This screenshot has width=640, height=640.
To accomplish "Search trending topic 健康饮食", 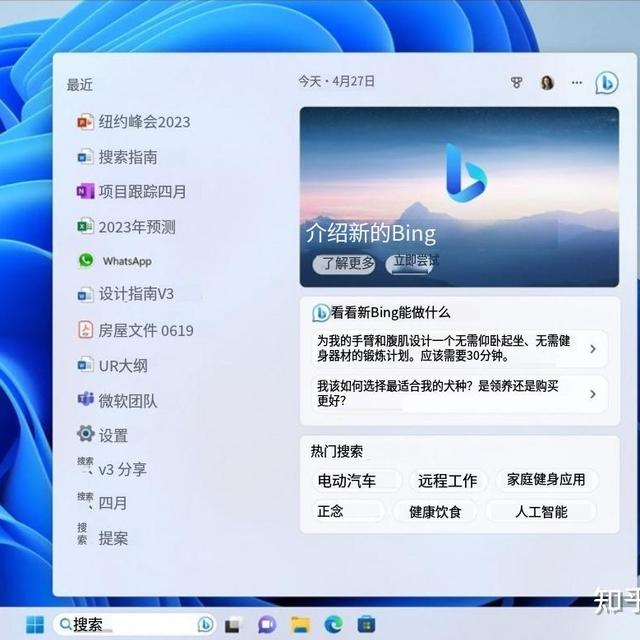I will pyautogui.click(x=435, y=511).
